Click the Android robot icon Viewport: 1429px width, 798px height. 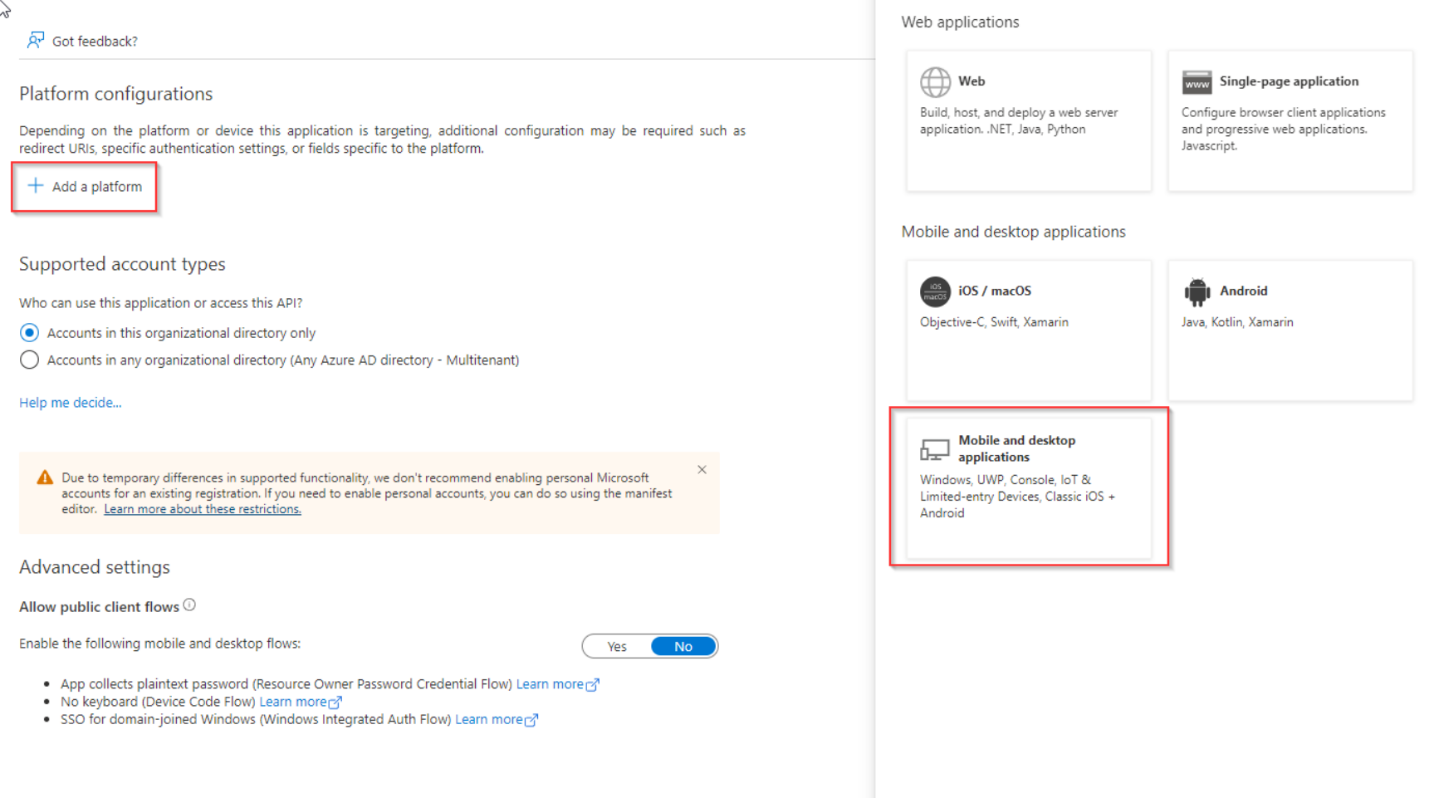pyautogui.click(x=1196, y=291)
